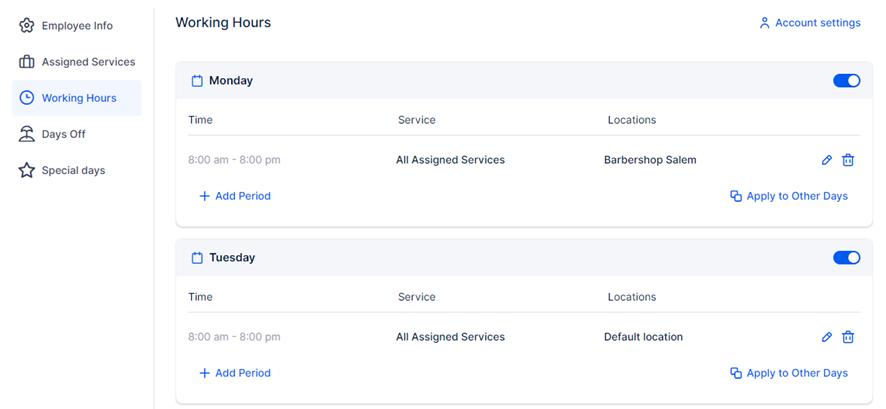This screenshot has width=886, height=409.
Task: Turn off the Tuesday working hours toggle
Action: pos(846,258)
